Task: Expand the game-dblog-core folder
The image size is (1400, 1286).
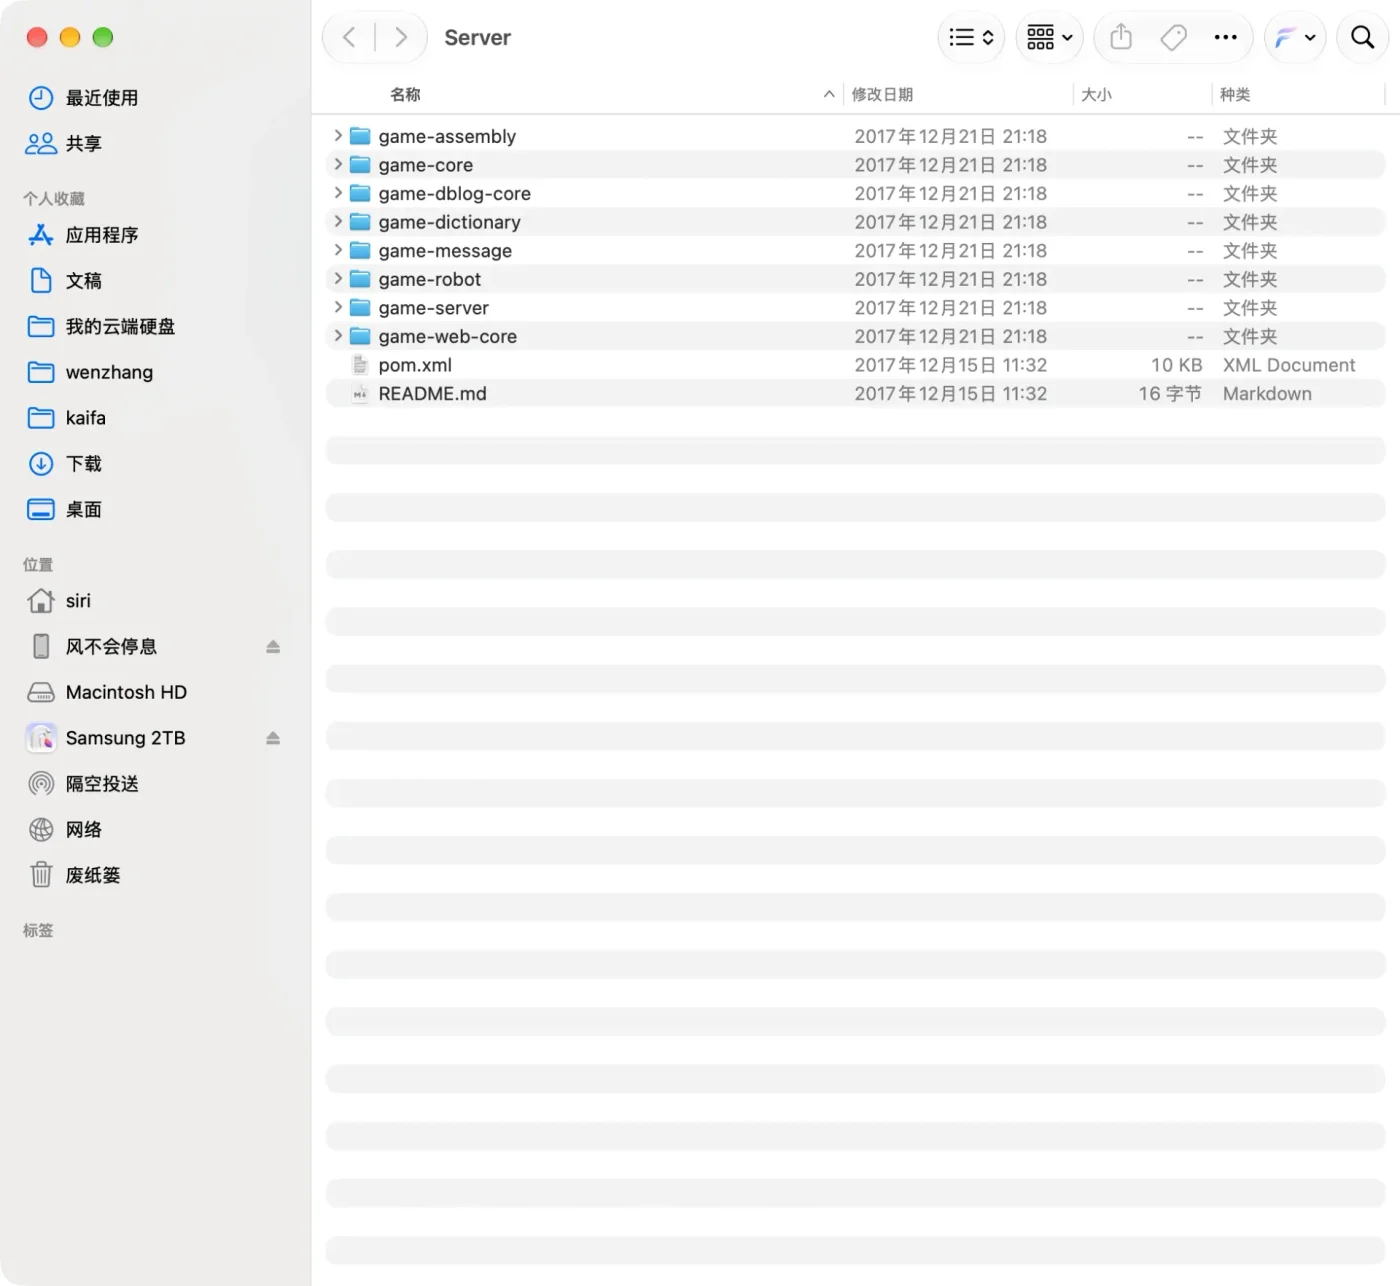Action: point(338,192)
